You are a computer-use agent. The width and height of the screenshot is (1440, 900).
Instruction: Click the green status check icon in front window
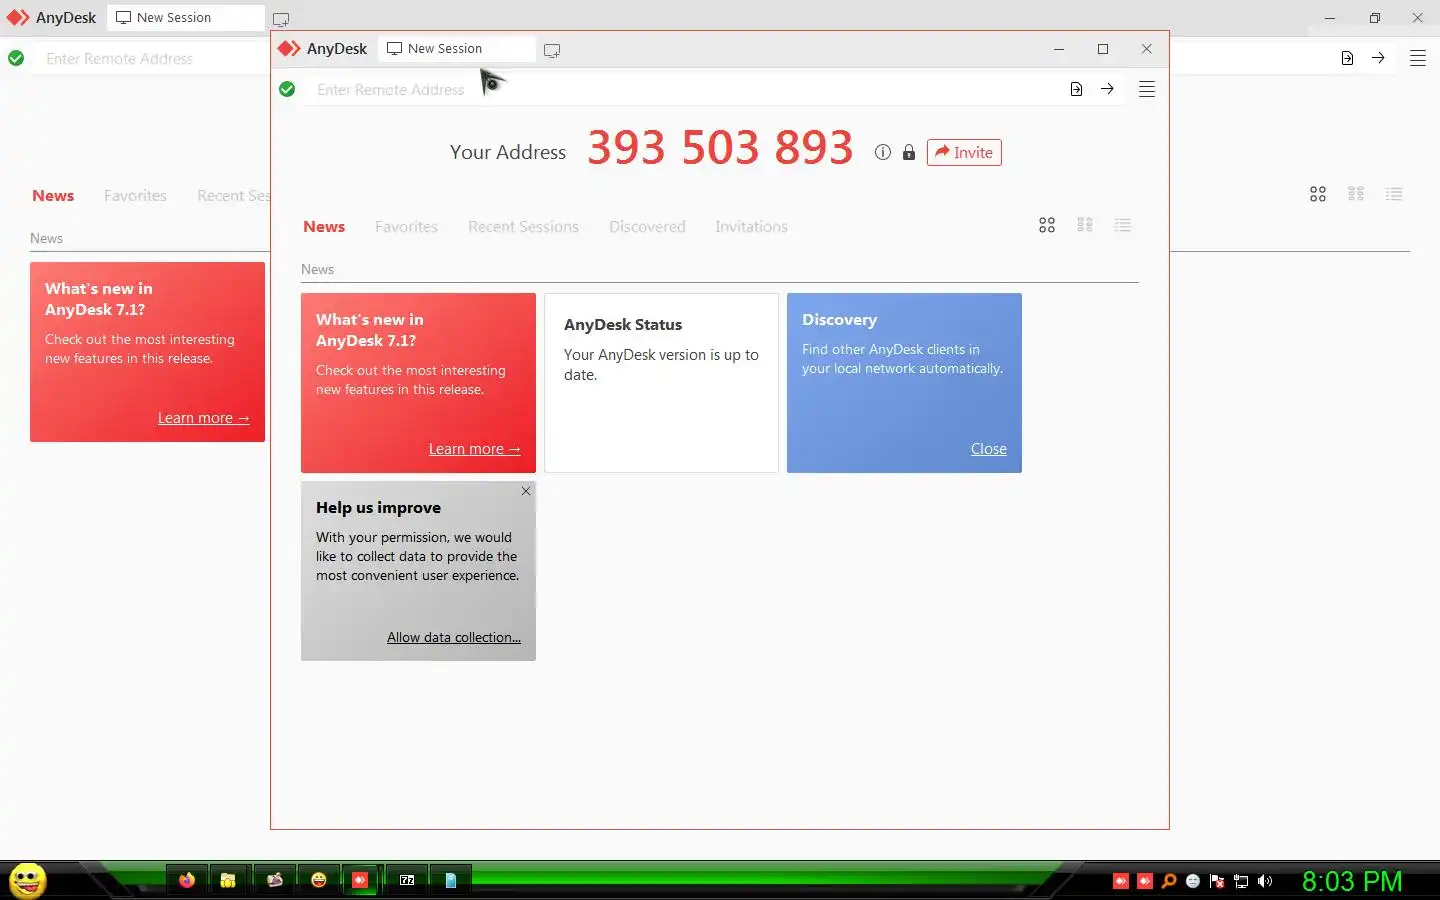[x=287, y=89]
